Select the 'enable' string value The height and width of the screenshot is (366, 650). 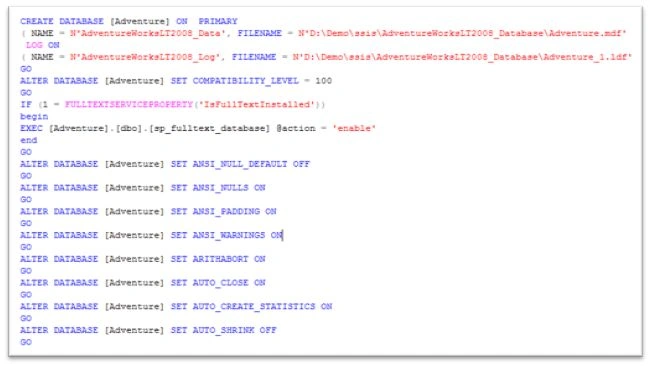354,128
